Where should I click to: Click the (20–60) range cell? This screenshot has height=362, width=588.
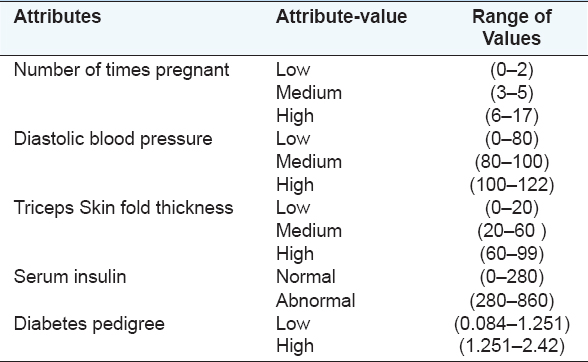click(x=512, y=231)
